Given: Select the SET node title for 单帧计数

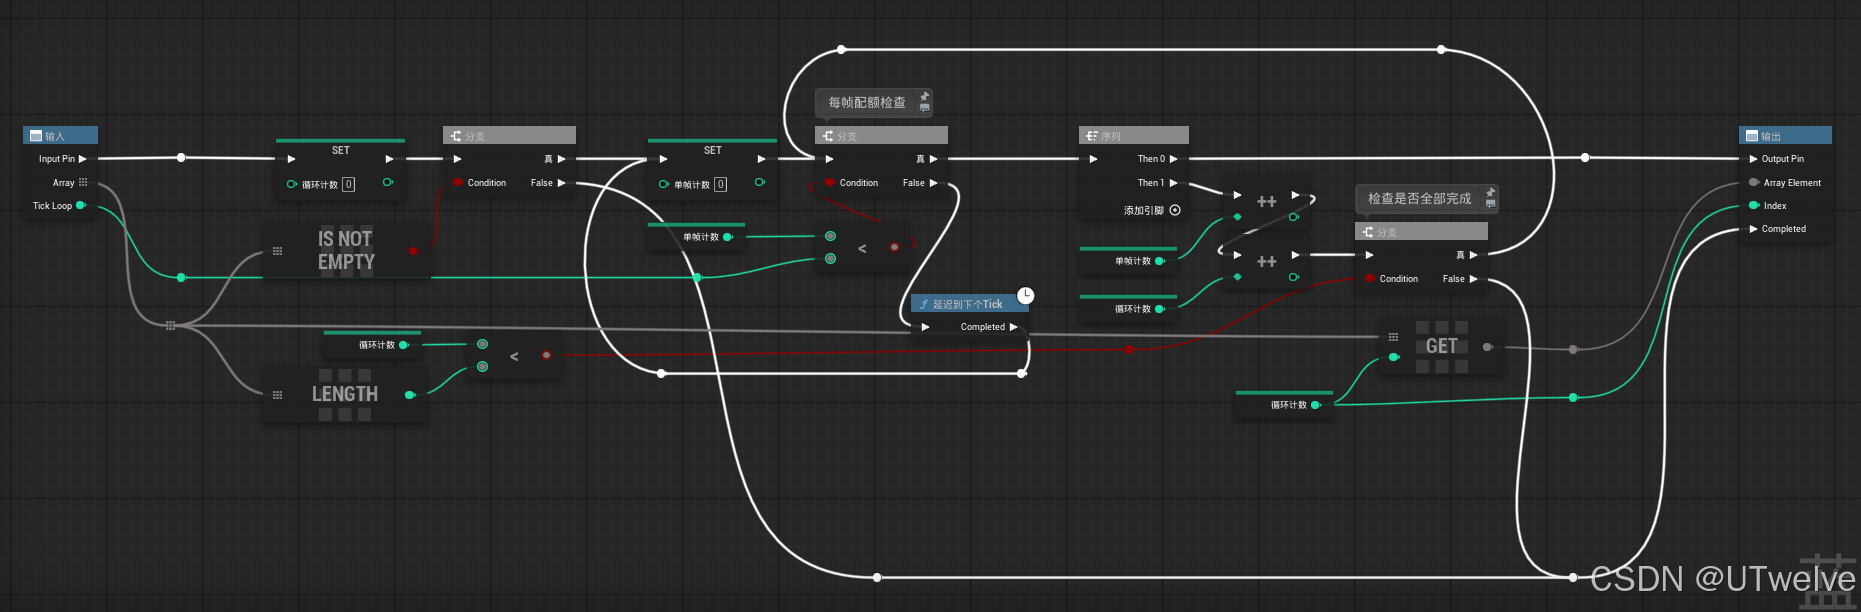Looking at the screenshot, I should pyautogui.click(x=713, y=150).
